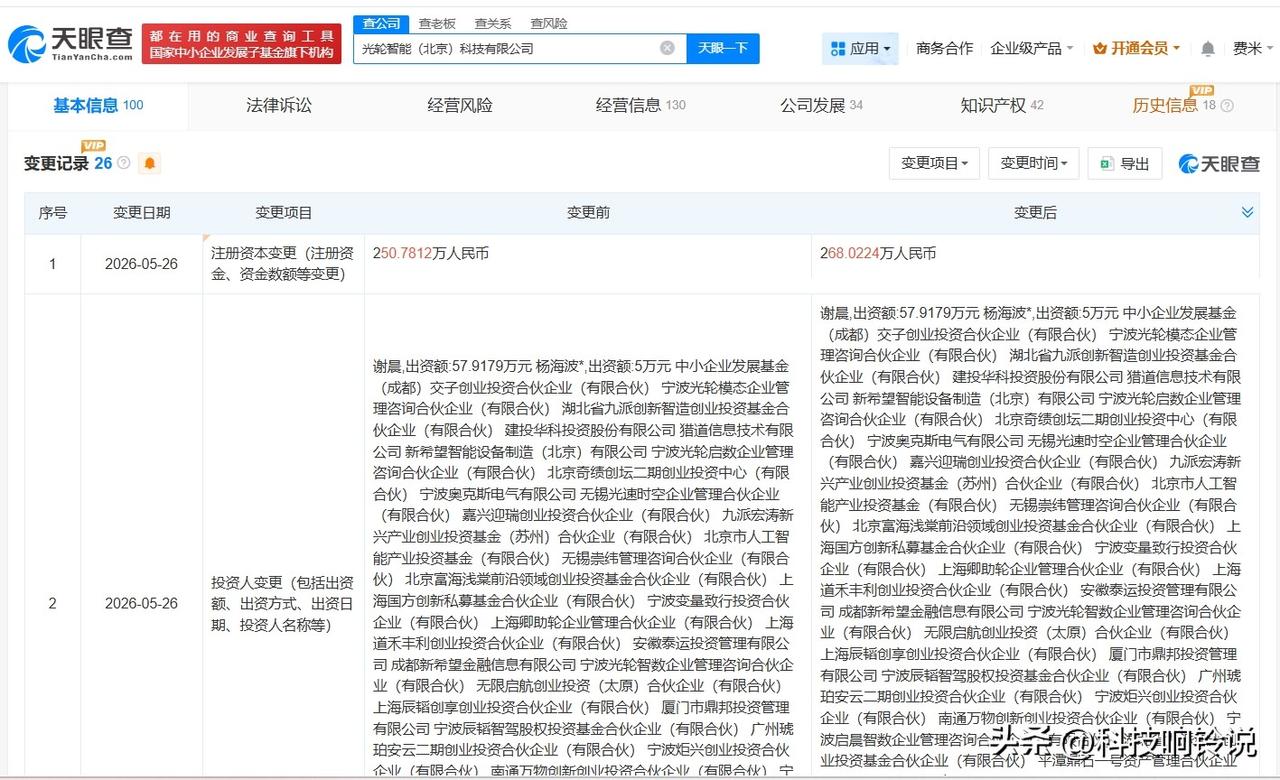Select the 法律诉讼 tab
The width and height of the screenshot is (1280, 780).
279,105
